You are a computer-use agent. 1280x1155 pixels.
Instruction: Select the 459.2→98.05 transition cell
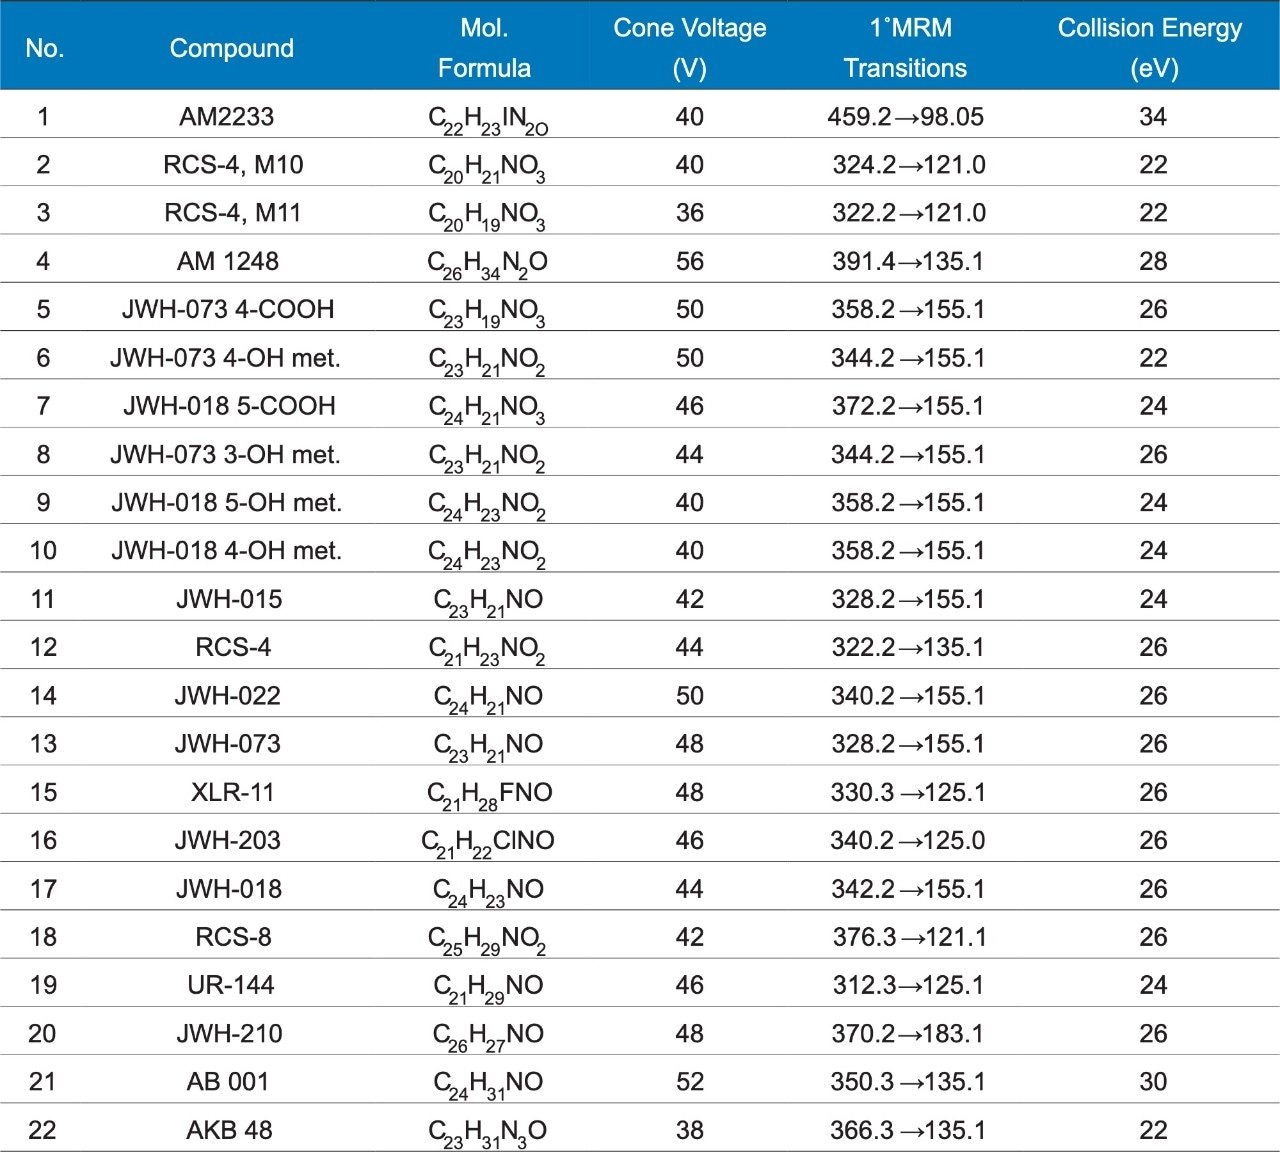point(906,117)
